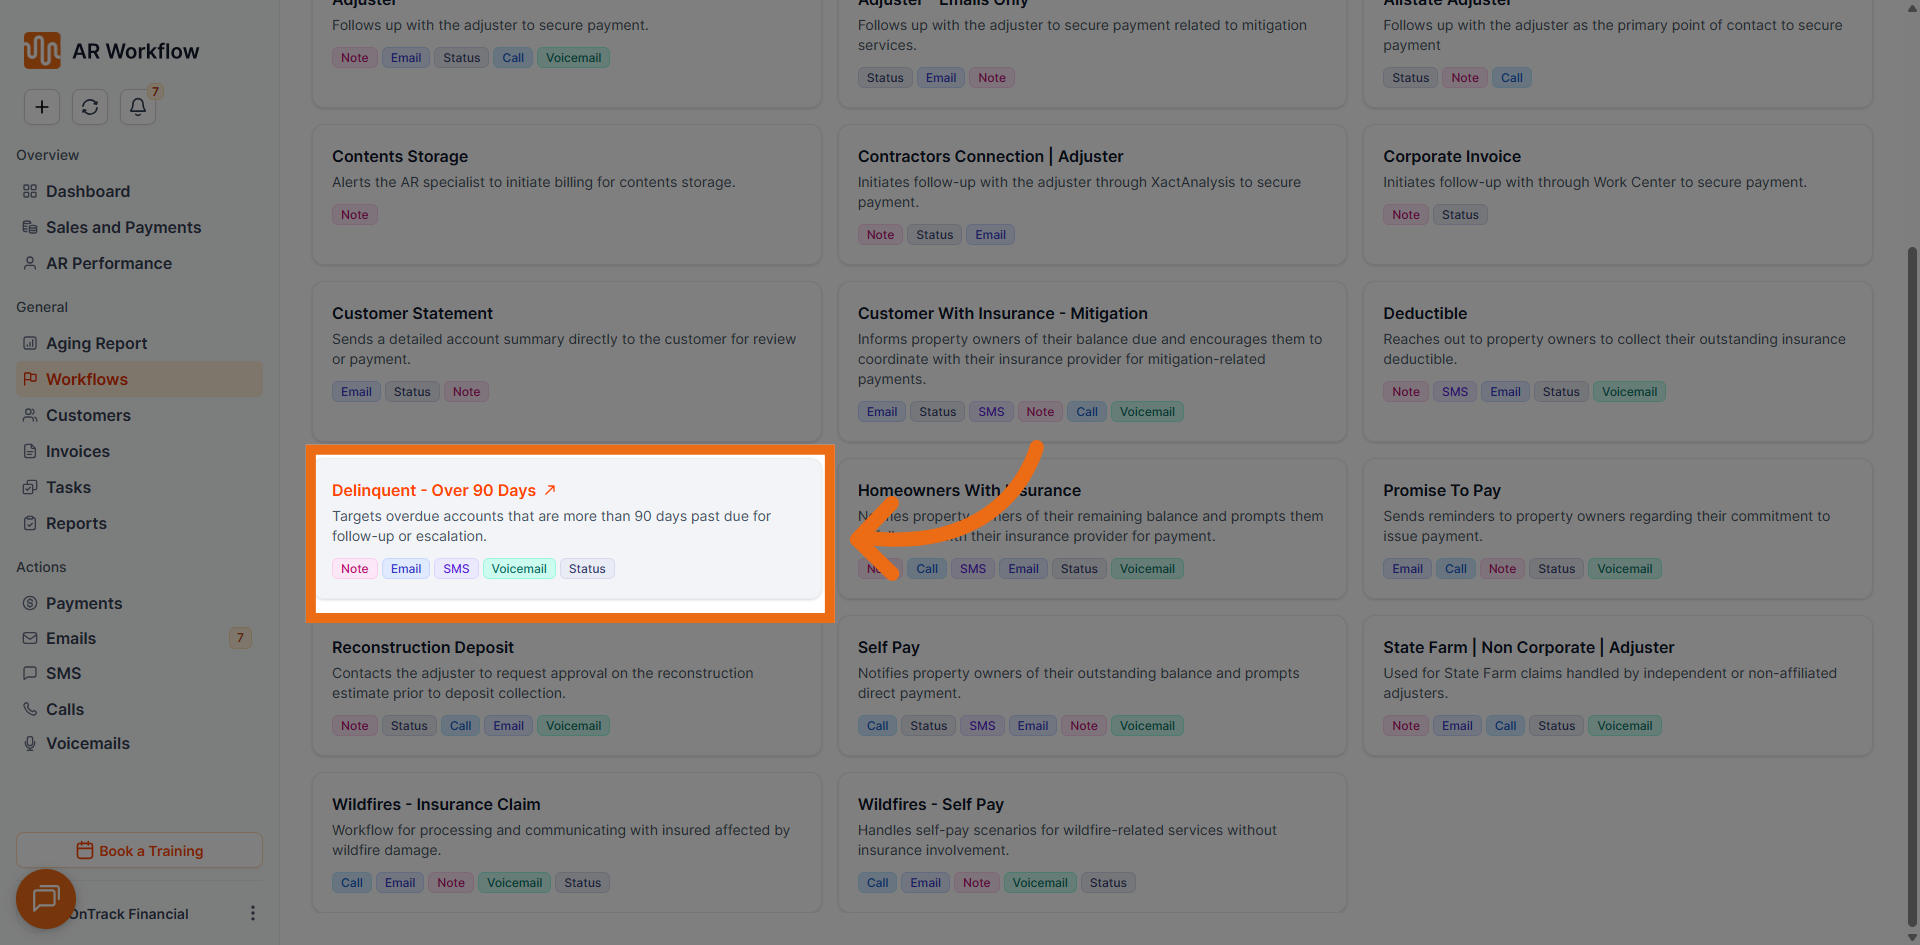Click SMS tag on Delinquent card
The image size is (1920, 945).
456,569
